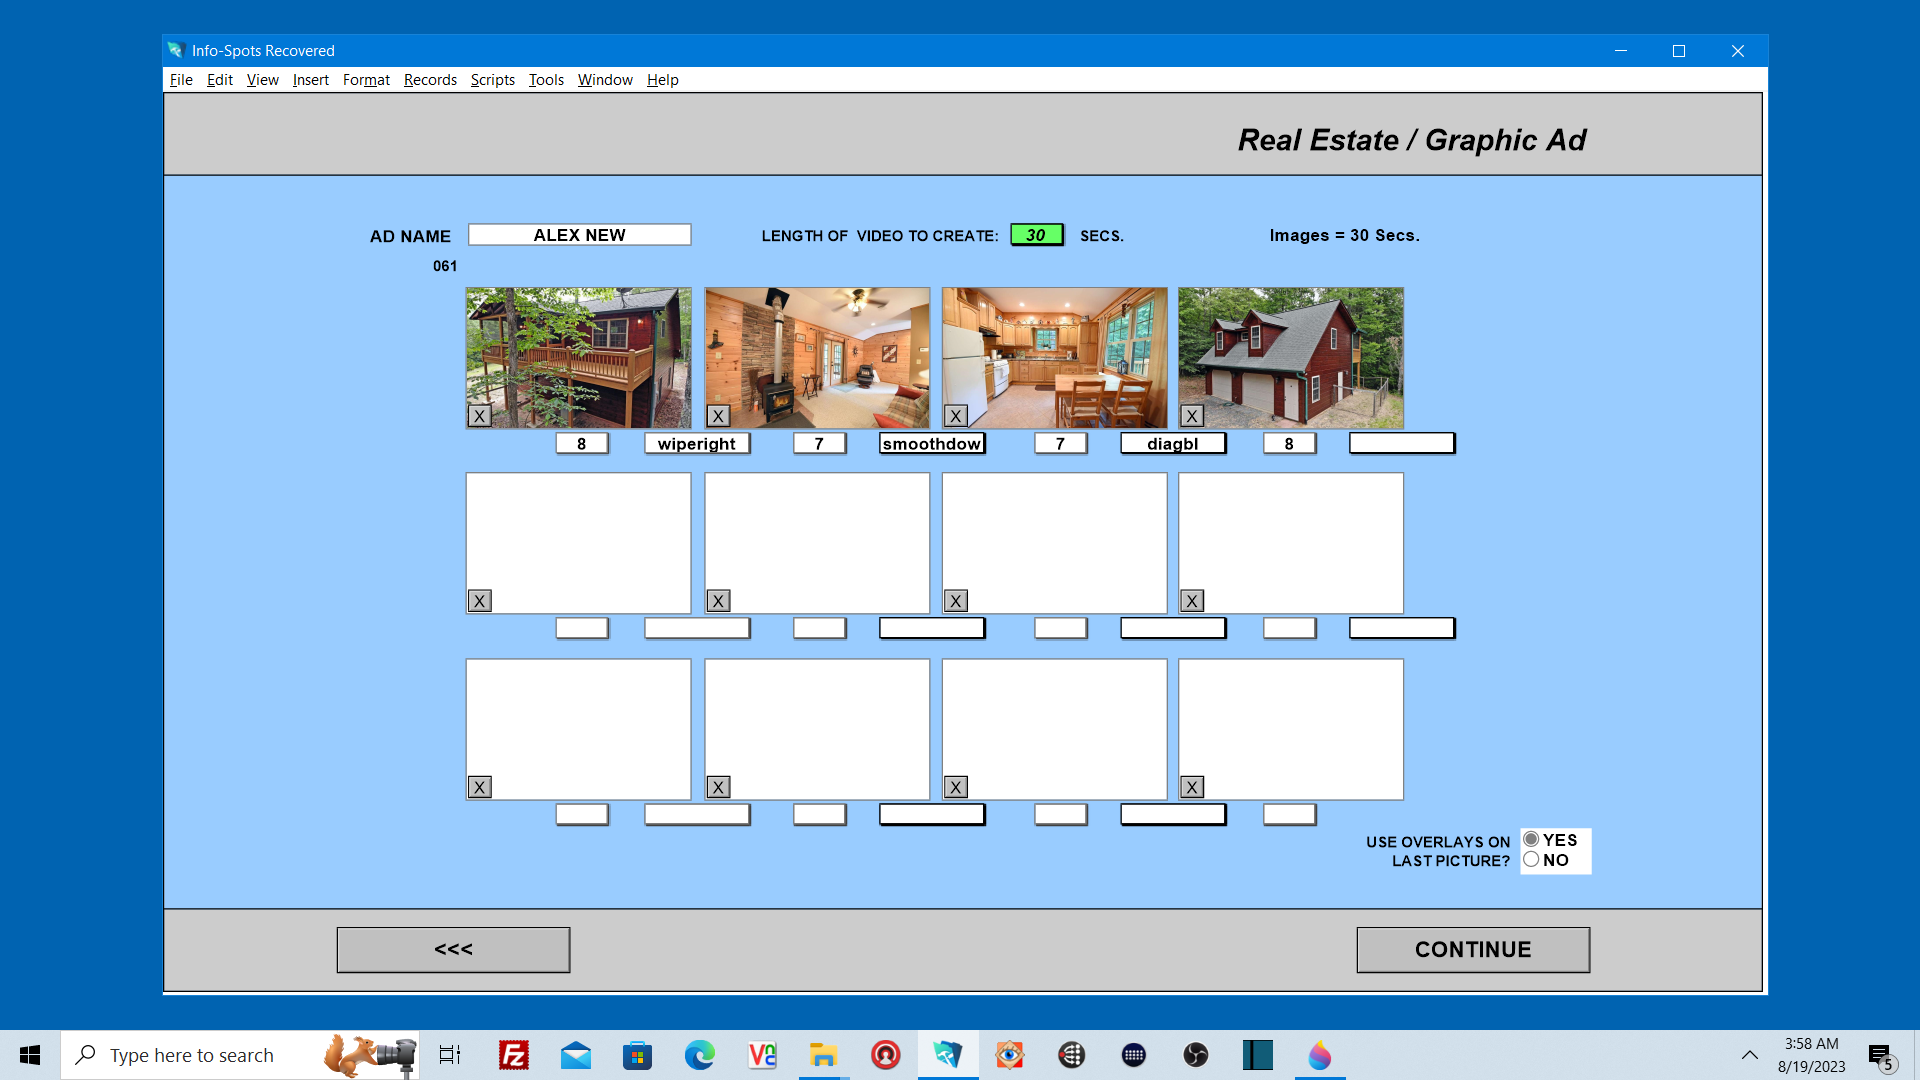Open the Insert menu
Image resolution: width=1920 pixels, height=1080 pixels.
pyautogui.click(x=311, y=80)
